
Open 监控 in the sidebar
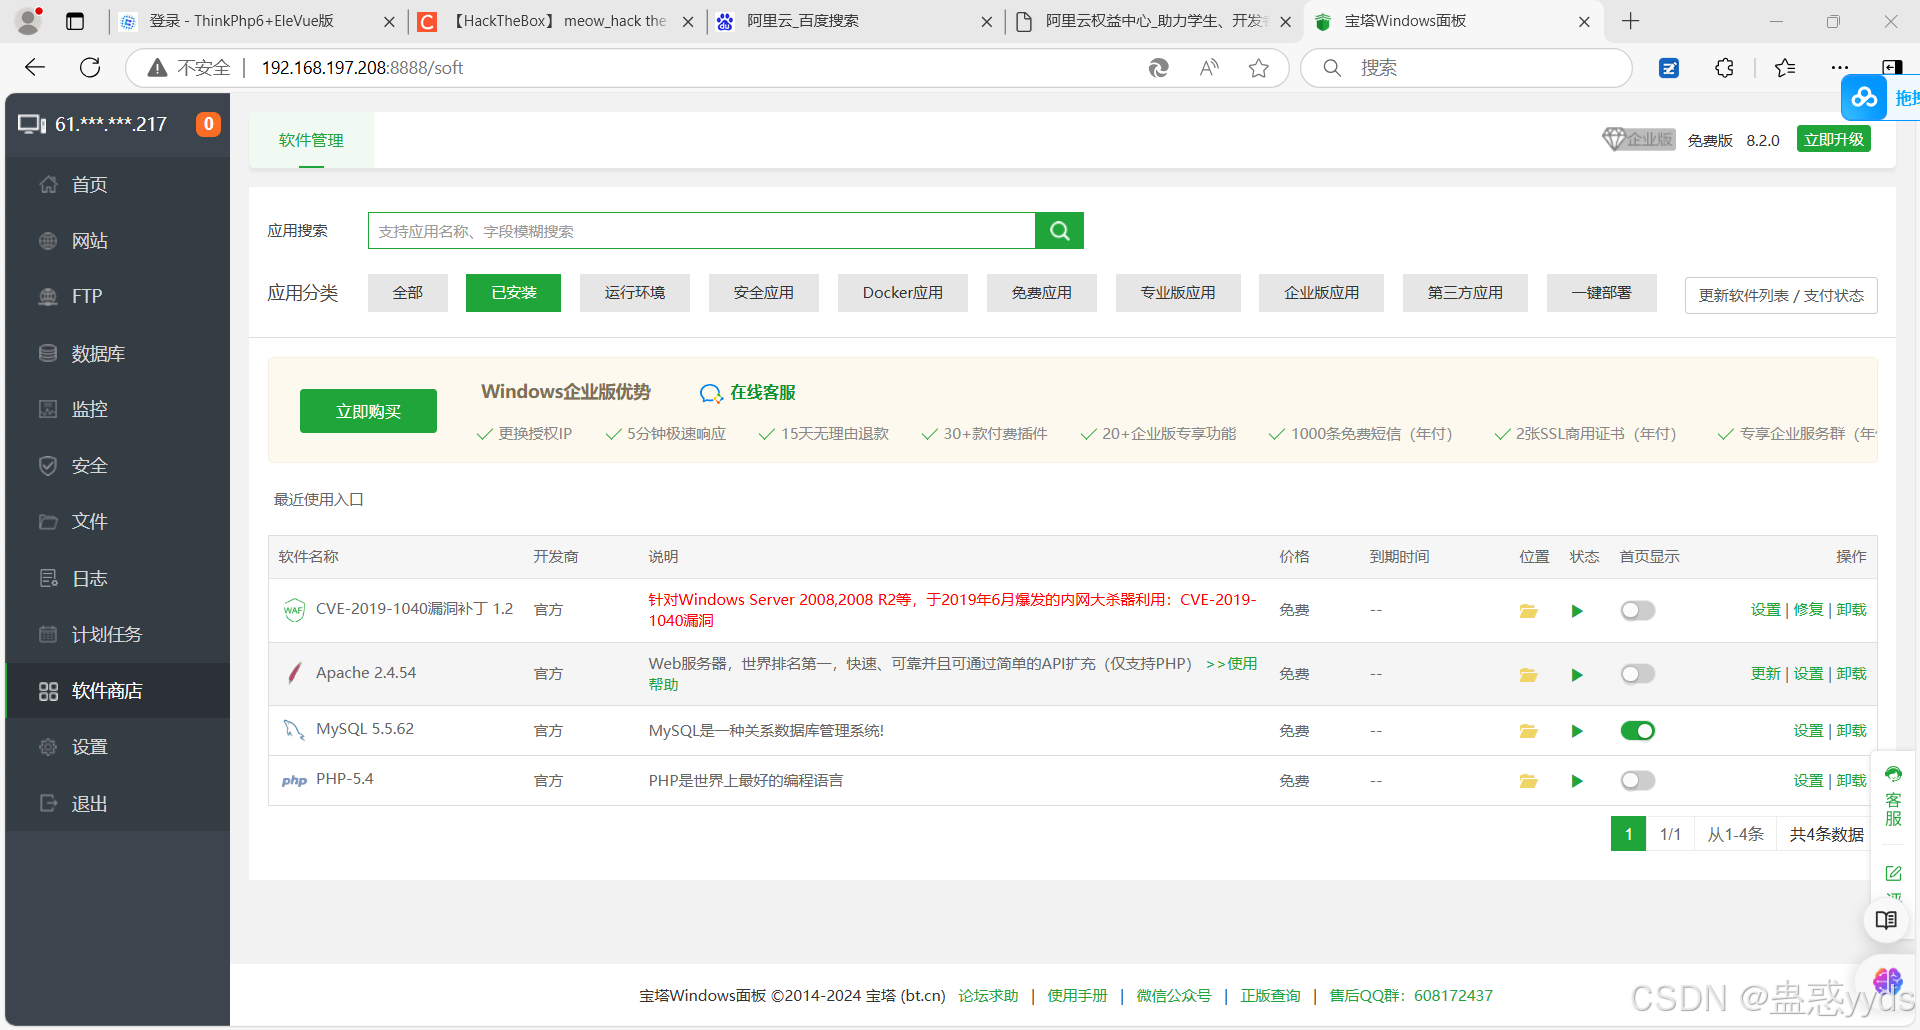coord(118,409)
